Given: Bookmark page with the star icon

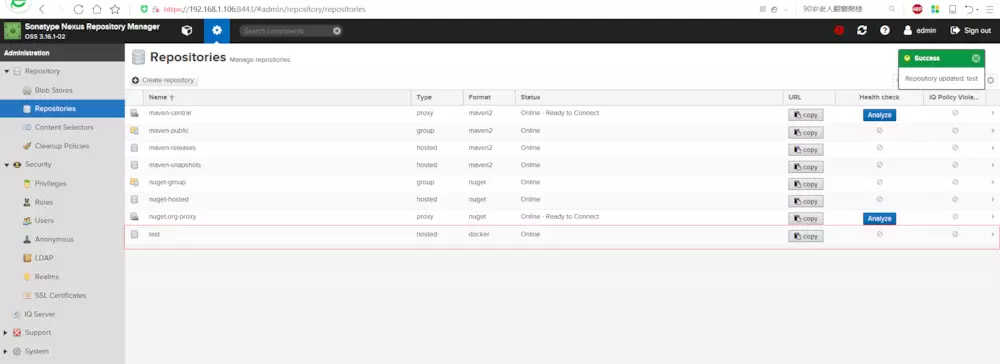Looking at the screenshot, I should pyautogui.click(x=115, y=10).
